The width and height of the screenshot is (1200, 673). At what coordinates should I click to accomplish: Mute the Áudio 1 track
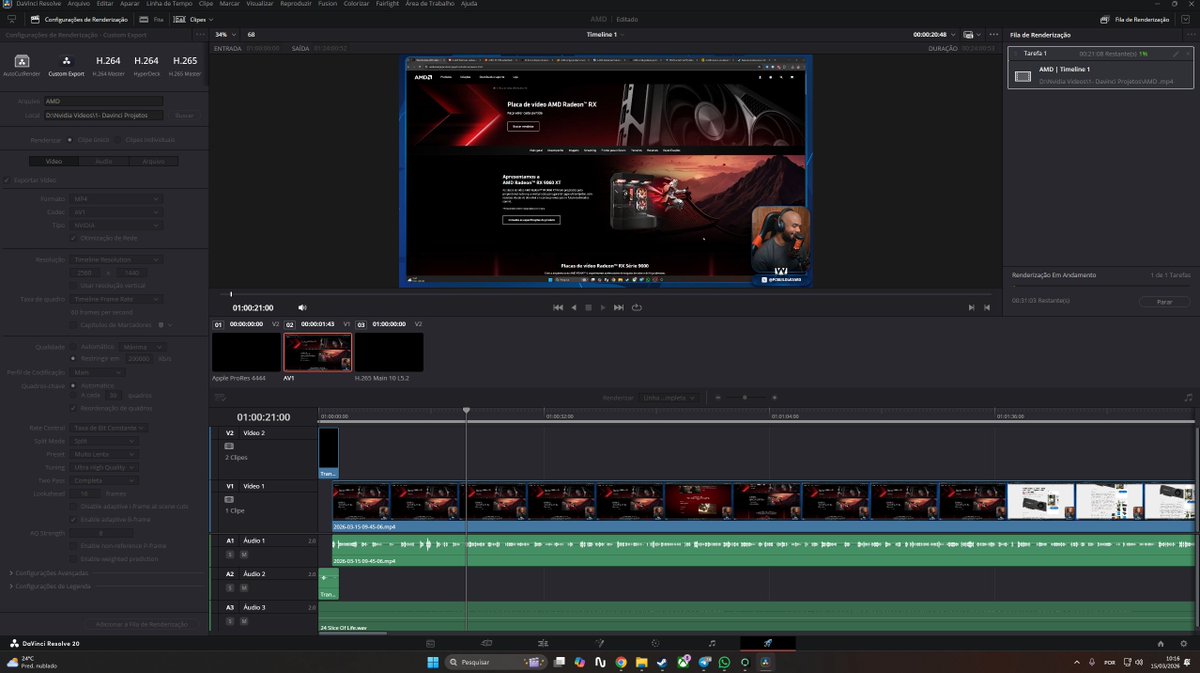tap(243, 554)
